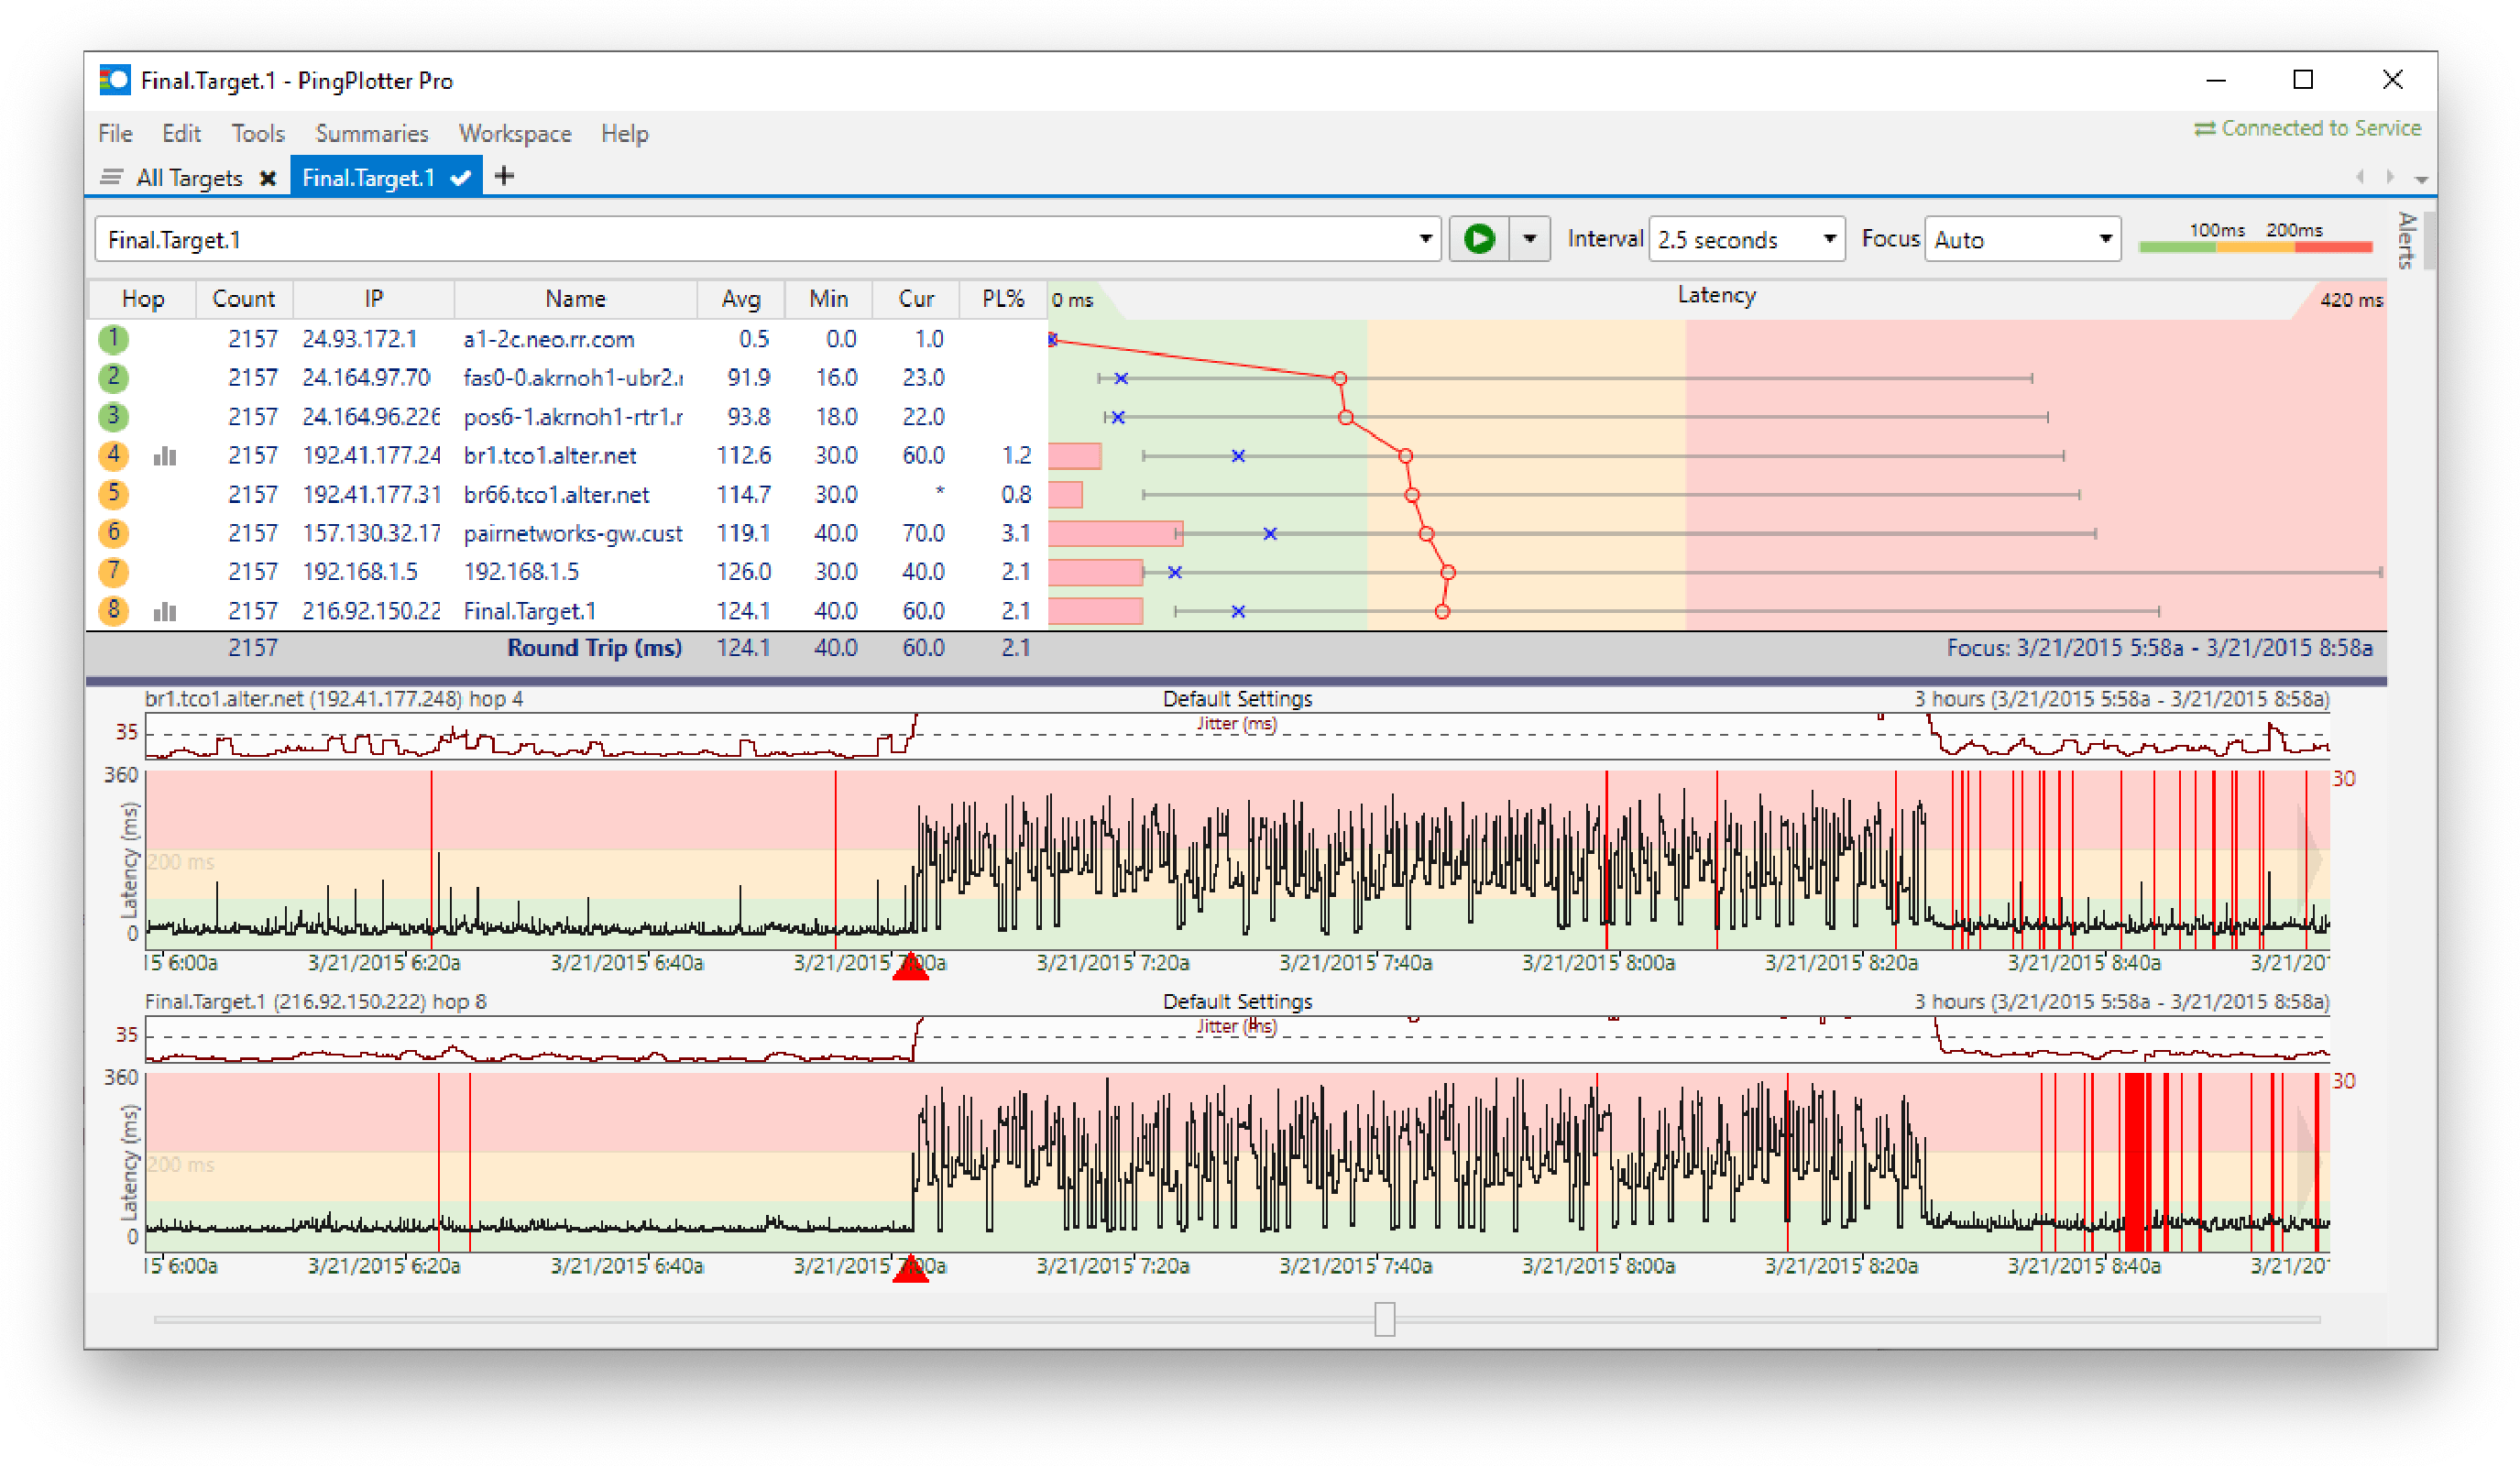Viewport: 2520px width, 1466px height.
Task: Open the Workspace menu
Action: coord(515,133)
